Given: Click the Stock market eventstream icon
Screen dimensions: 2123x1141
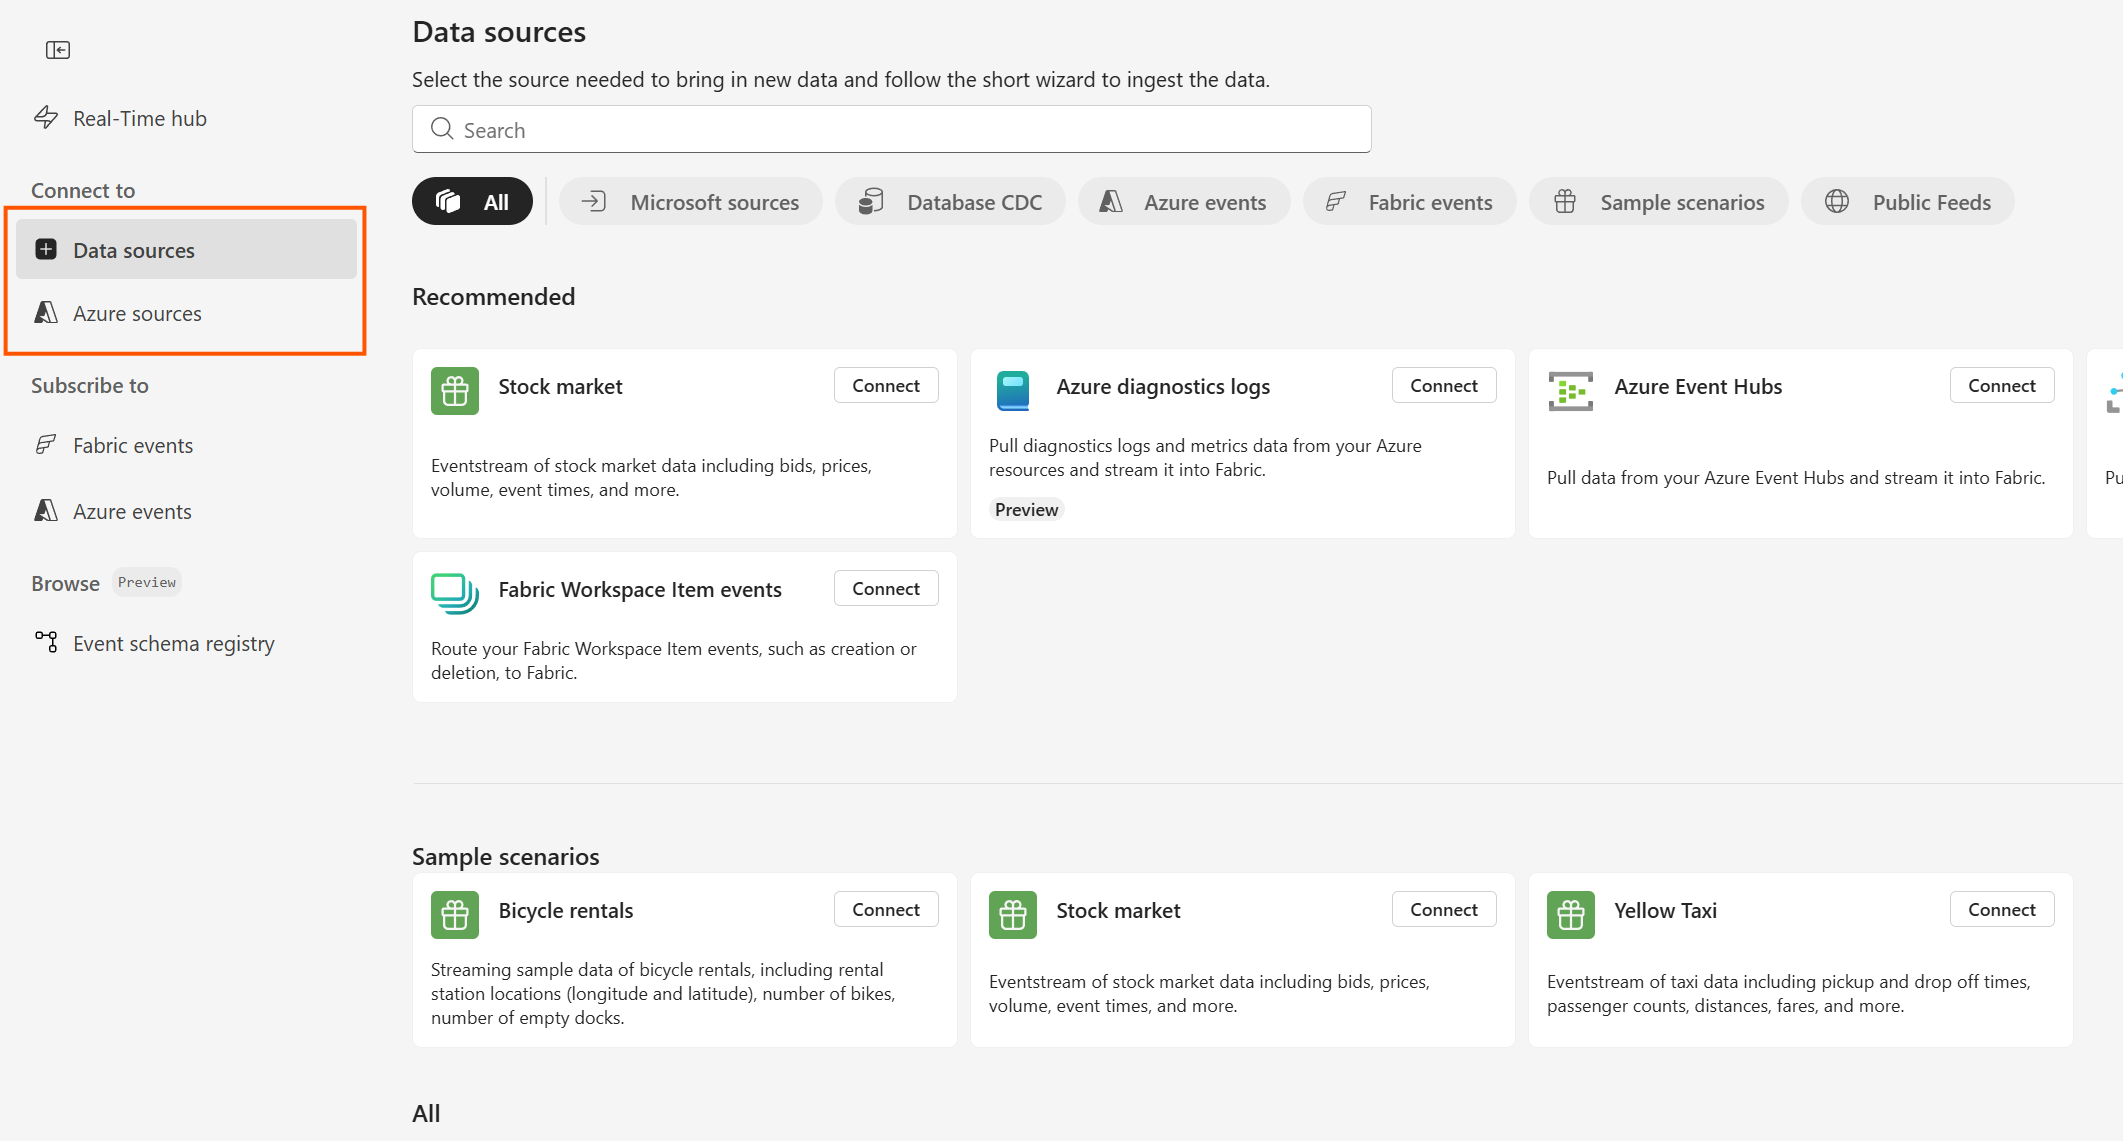Looking at the screenshot, I should click(454, 390).
